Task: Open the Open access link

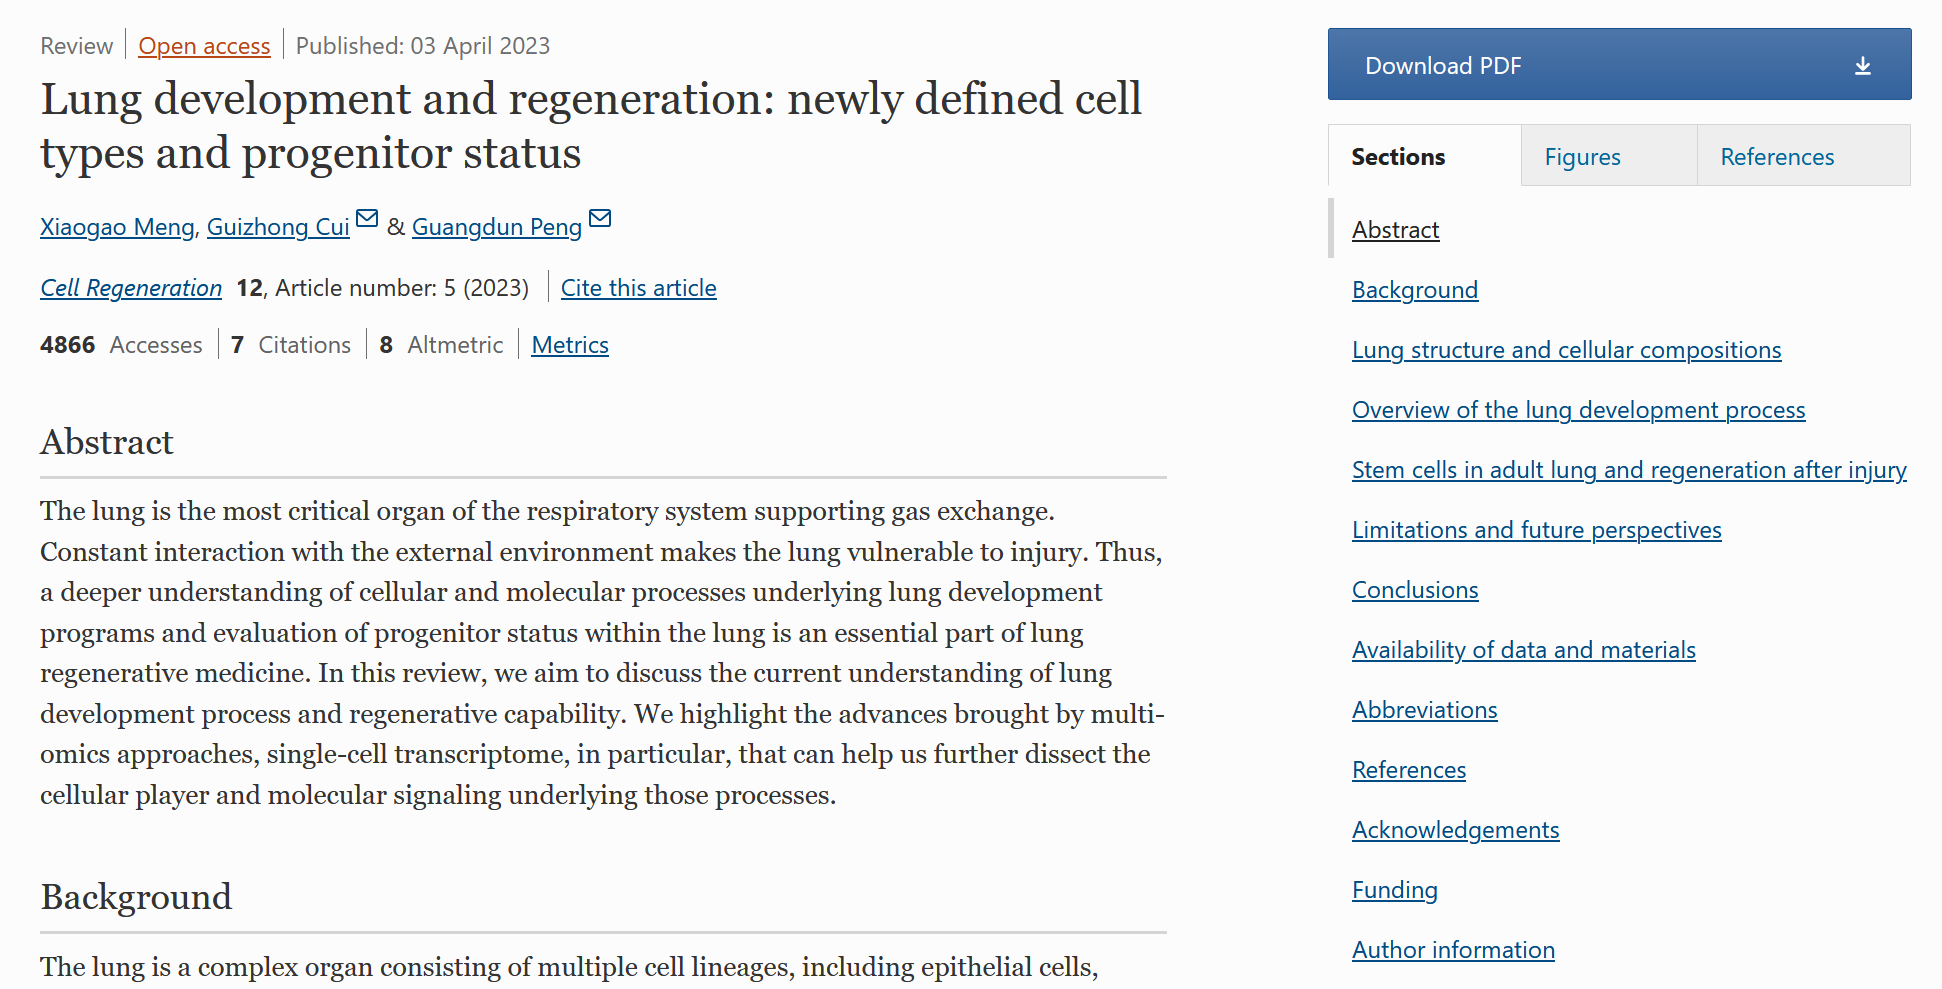Action: [x=204, y=46]
